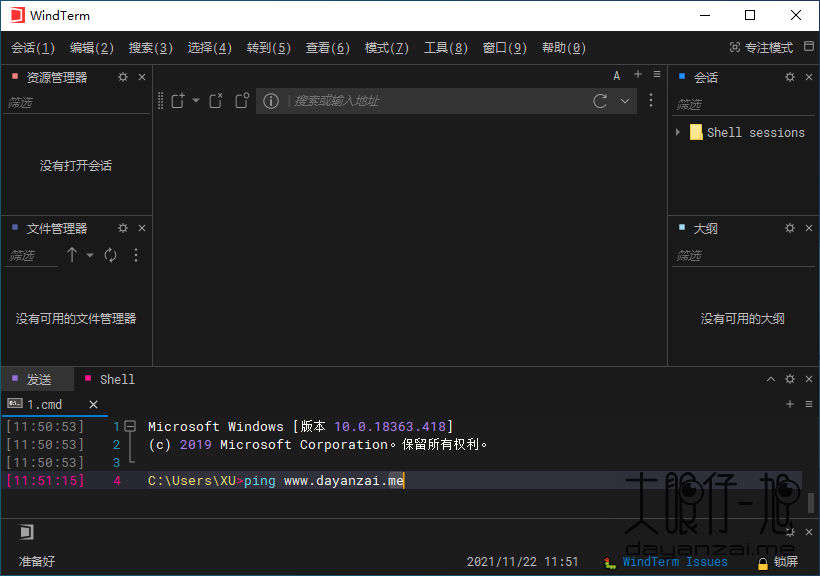The height and width of the screenshot is (576, 820).
Task: Click the new session tab icon
Action: point(178,100)
